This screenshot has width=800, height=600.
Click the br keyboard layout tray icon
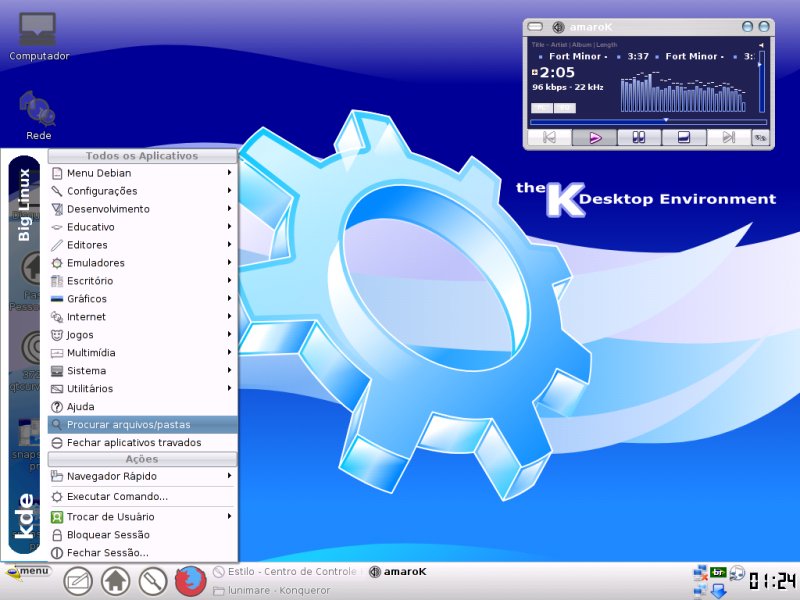718,572
